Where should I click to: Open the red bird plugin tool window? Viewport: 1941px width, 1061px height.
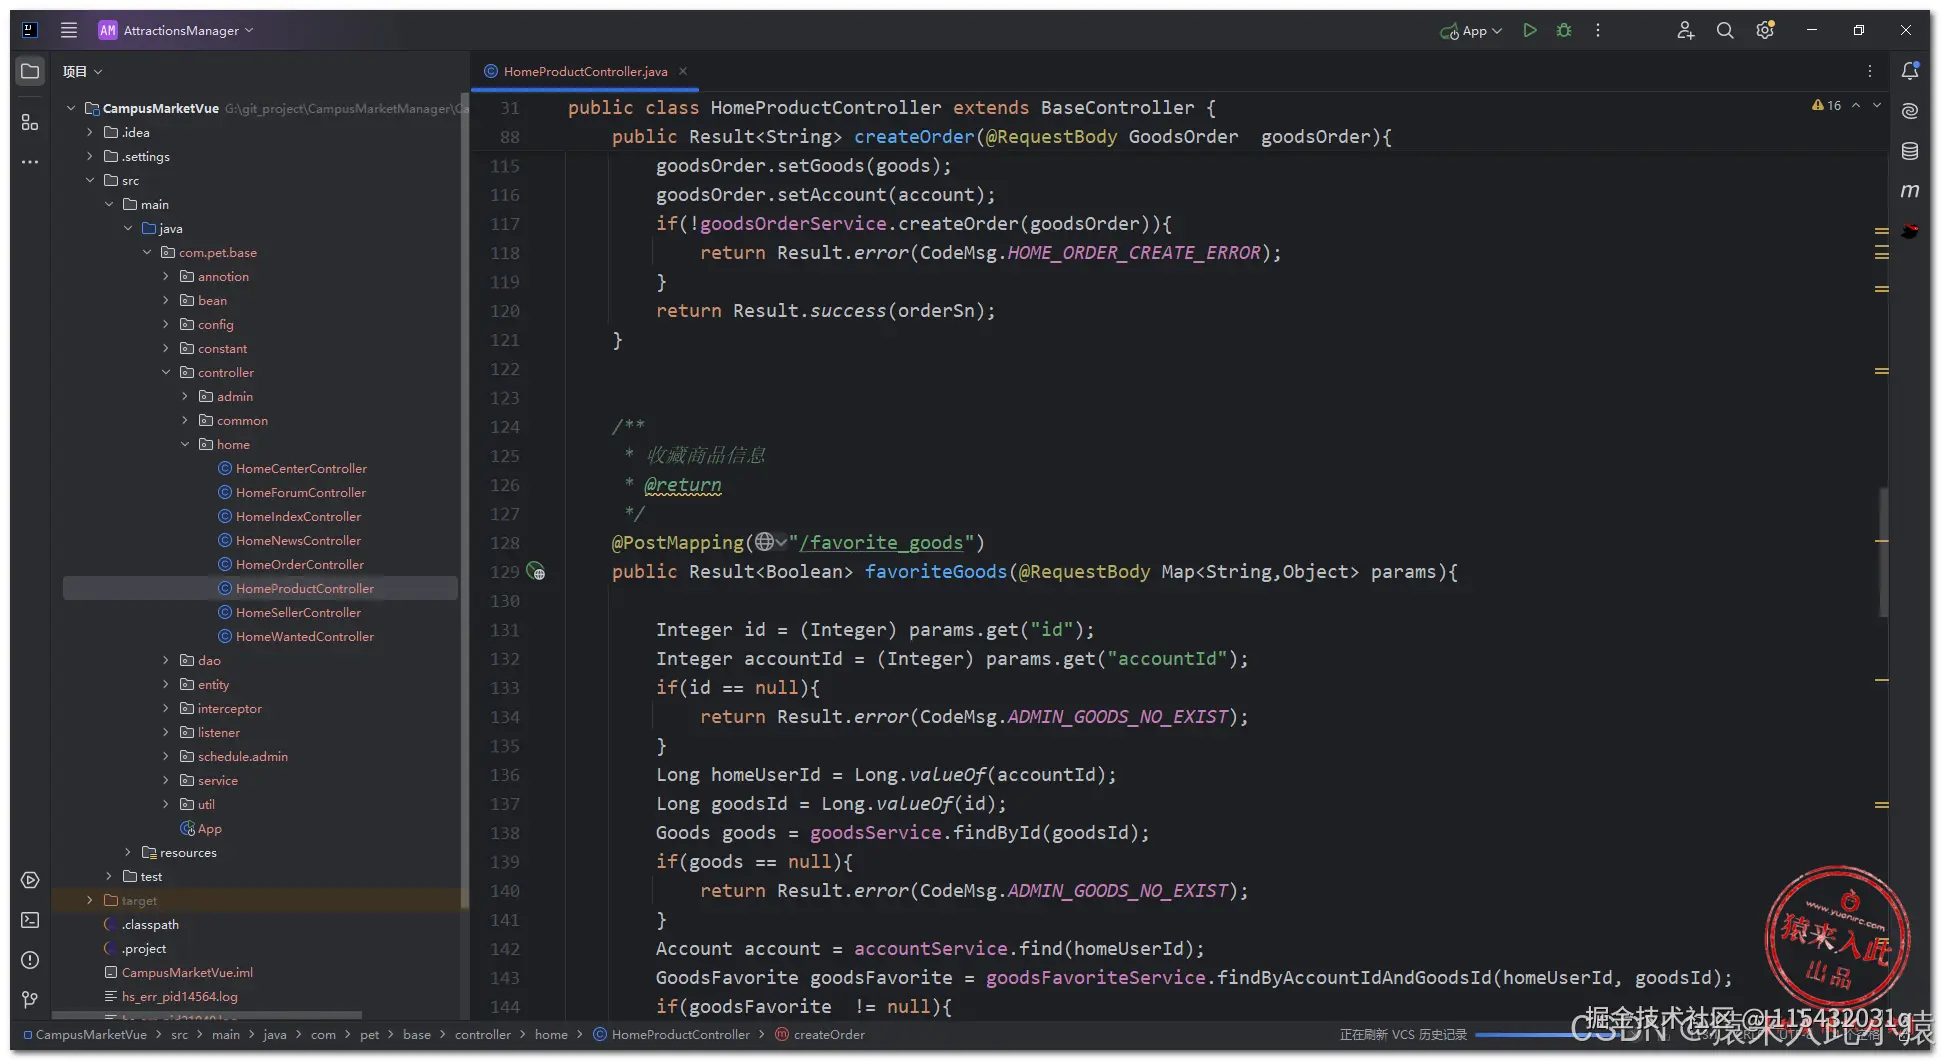pyautogui.click(x=1910, y=231)
